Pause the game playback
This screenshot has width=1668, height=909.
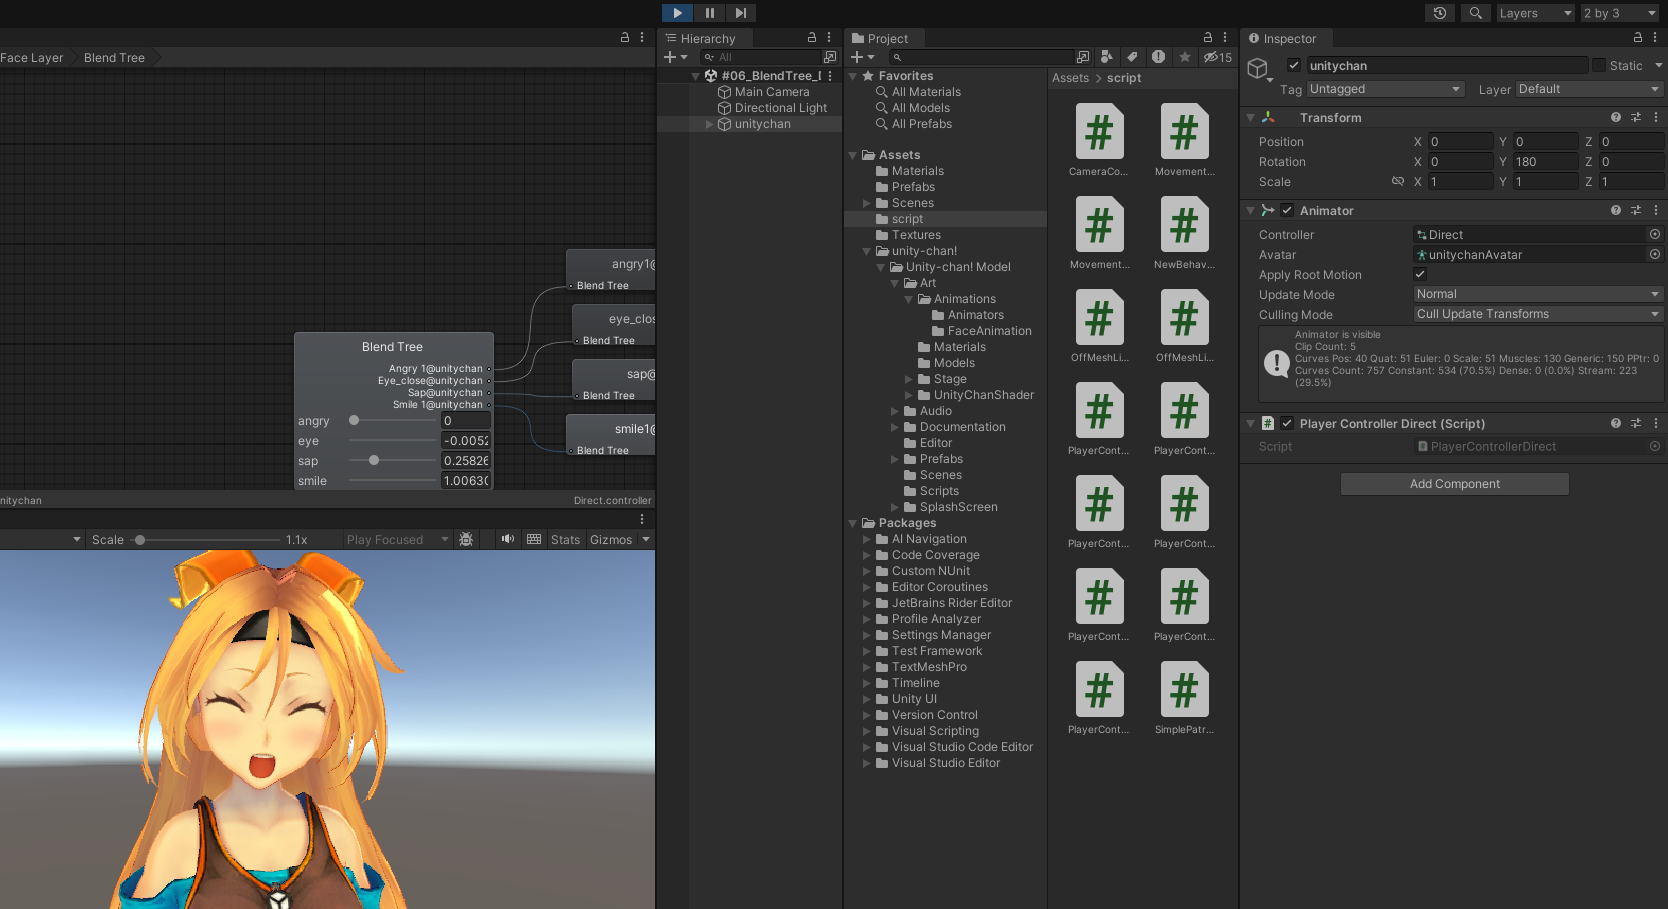[709, 13]
